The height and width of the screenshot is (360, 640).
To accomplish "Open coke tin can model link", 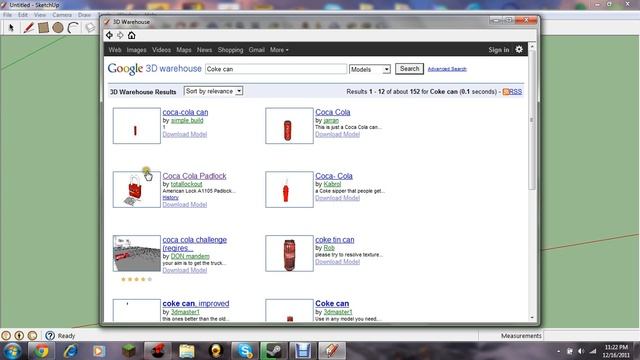I will click(335, 240).
